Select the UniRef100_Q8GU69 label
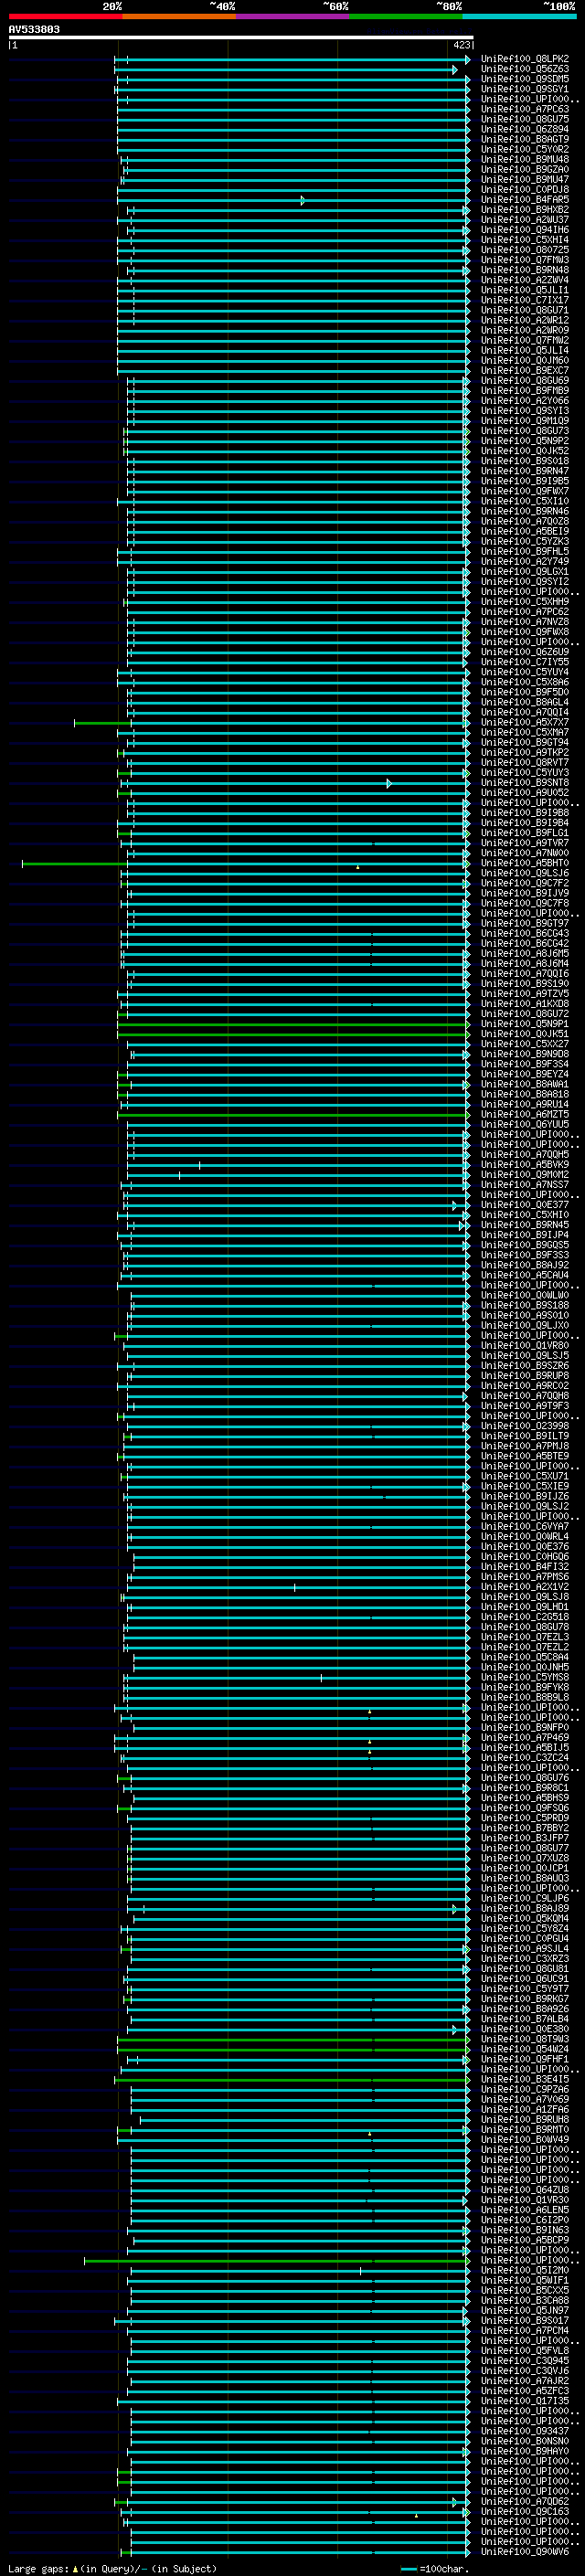Screen dimensions: 585x2576 (525, 381)
